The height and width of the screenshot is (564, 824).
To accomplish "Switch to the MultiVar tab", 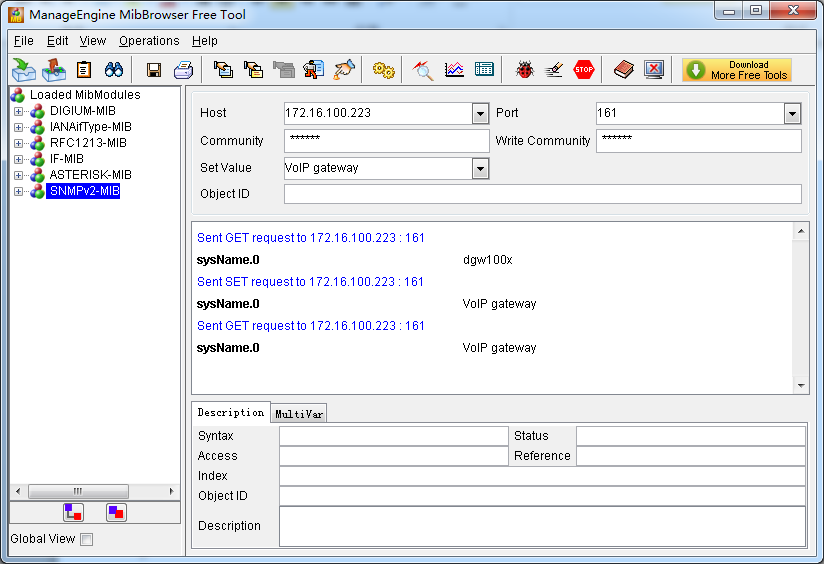I will pyautogui.click(x=298, y=414).
